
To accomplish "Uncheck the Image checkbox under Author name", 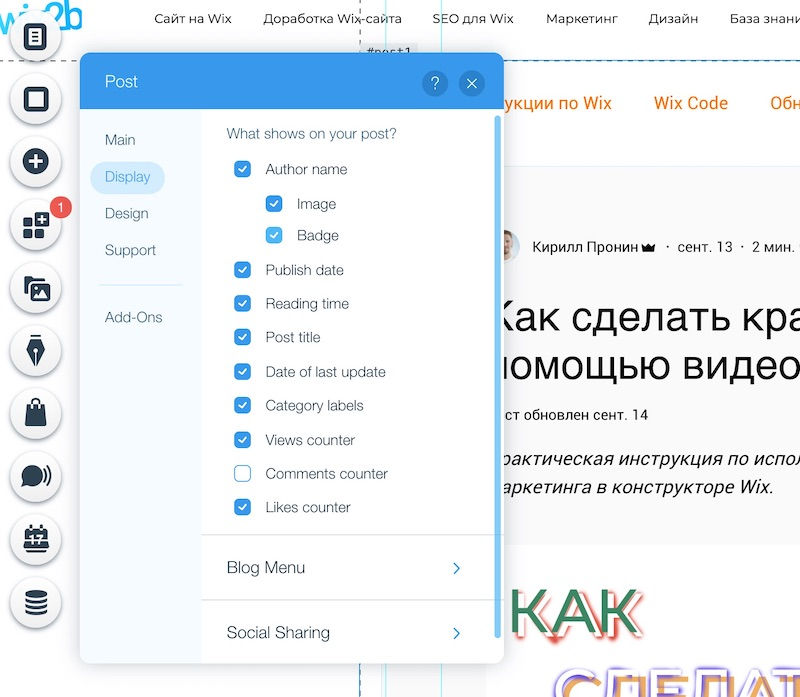I will coord(274,204).
